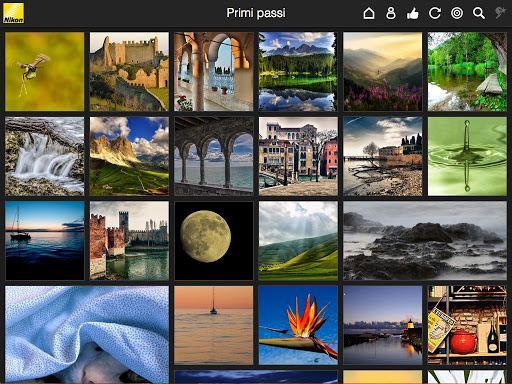Click the Primi passi title
The width and height of the screenshot is (512, 384).
pos(256,13)
